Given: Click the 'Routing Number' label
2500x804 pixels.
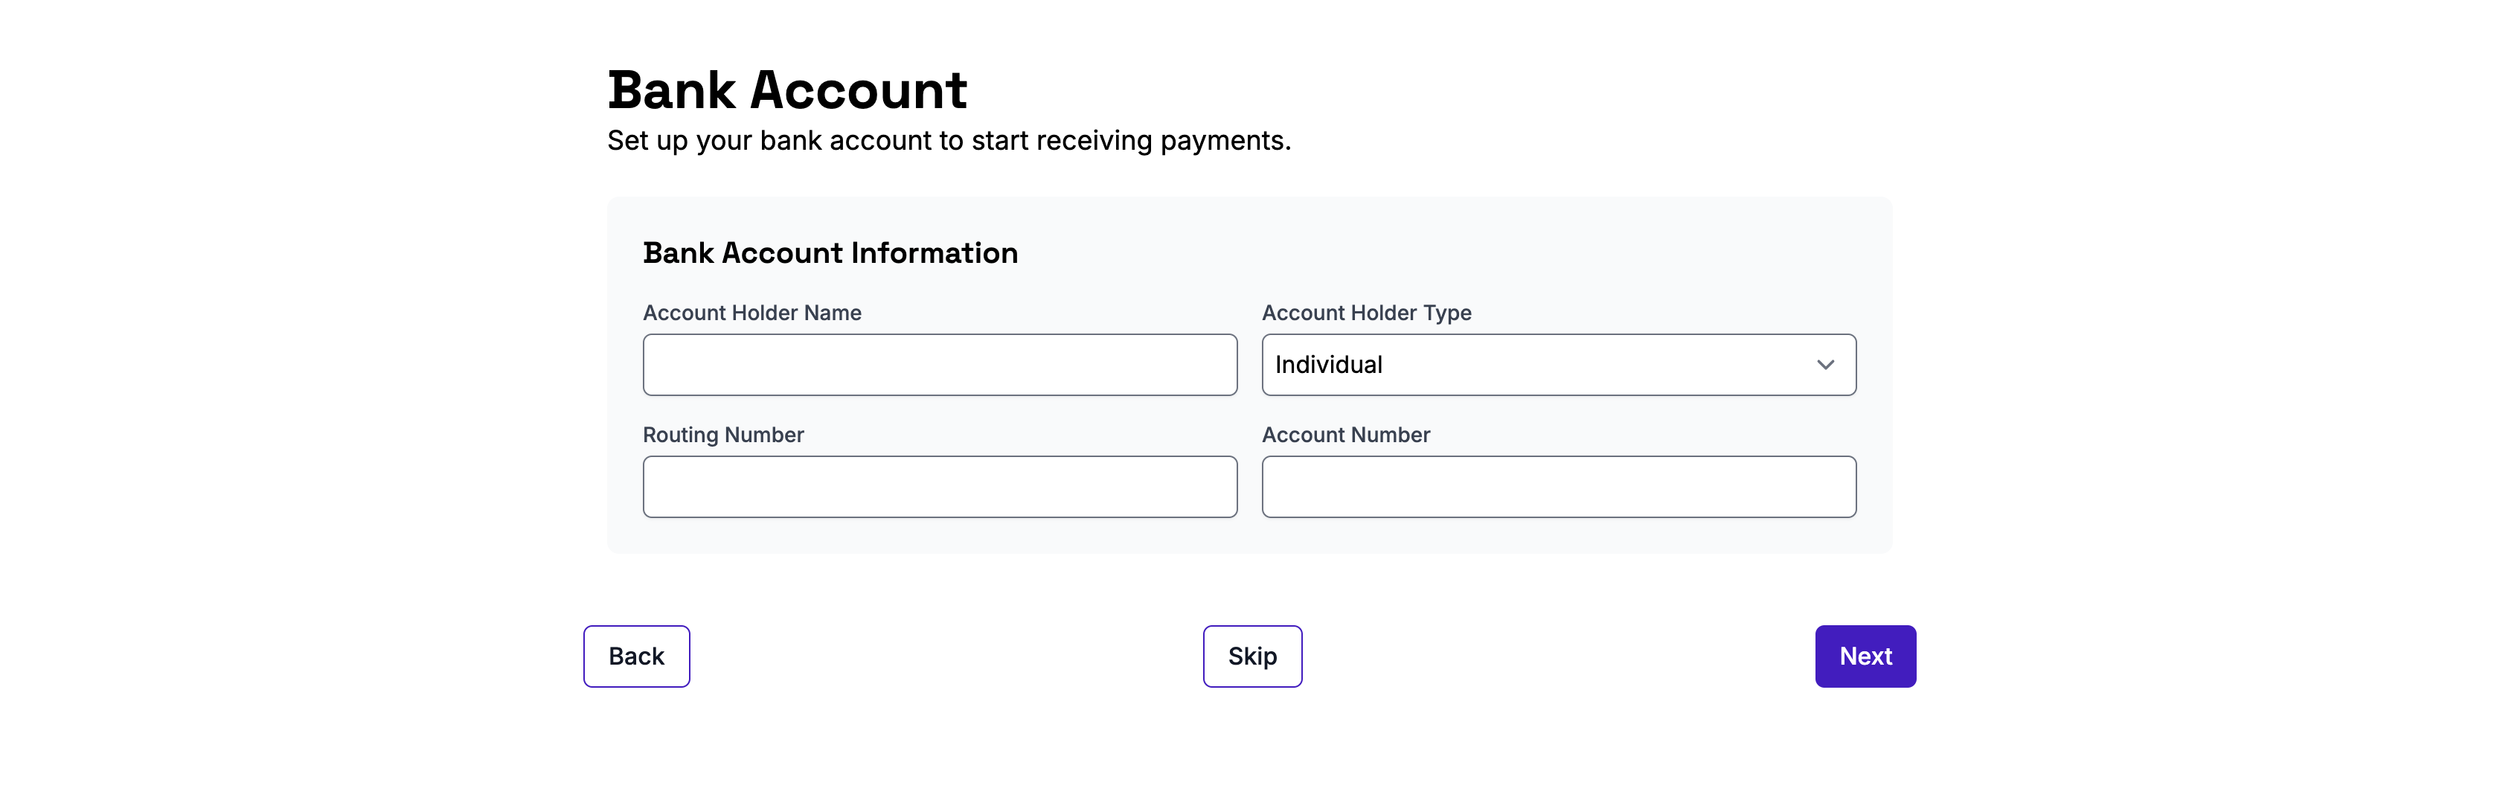Looking at the screenshot, I should (x=723, y=435).
